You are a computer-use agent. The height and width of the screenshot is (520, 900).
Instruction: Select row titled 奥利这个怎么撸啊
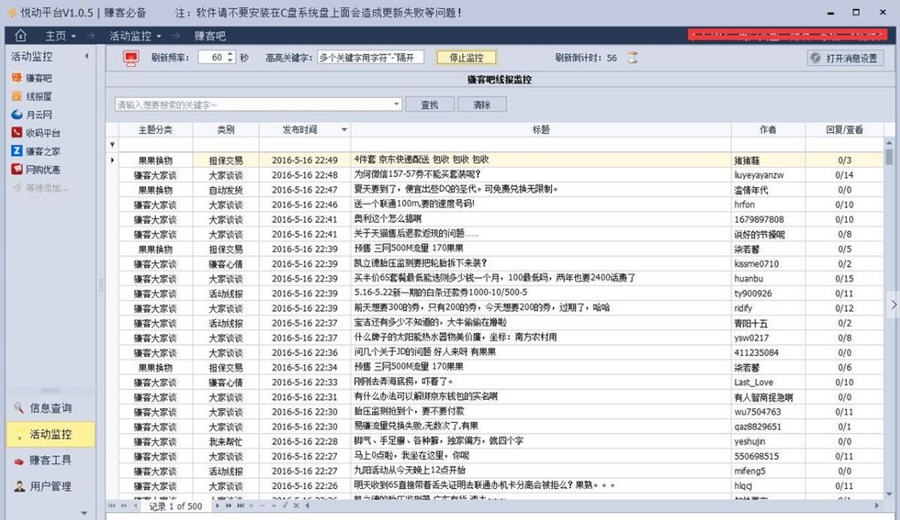point(501,219)
